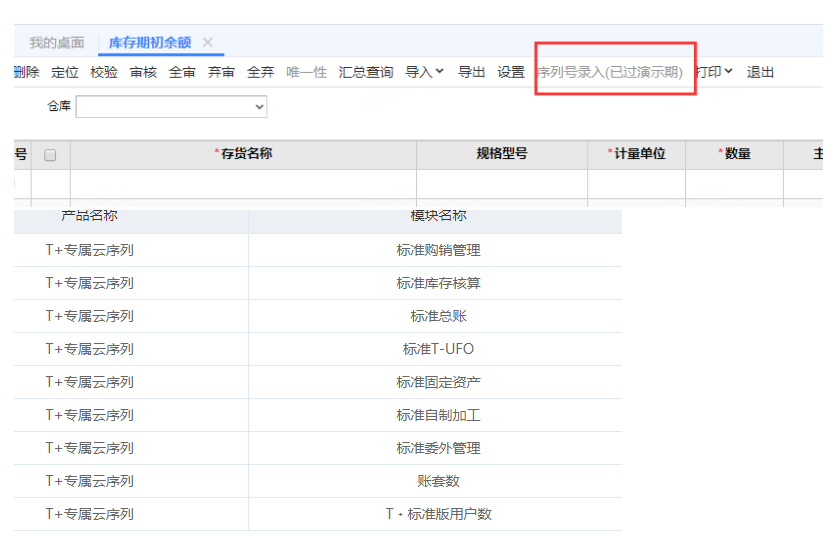The height and width of the screenshot is (535, 830).
Task: Toggle the select-all checkbox in table header
Action: 50,155
